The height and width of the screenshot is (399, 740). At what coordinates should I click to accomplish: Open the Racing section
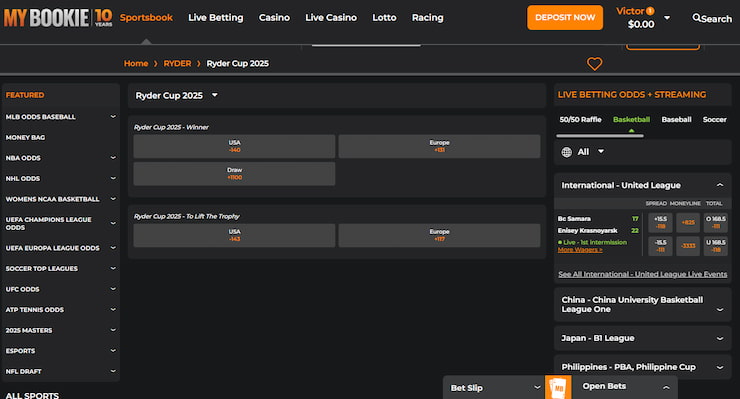click(x=428, y=17)
